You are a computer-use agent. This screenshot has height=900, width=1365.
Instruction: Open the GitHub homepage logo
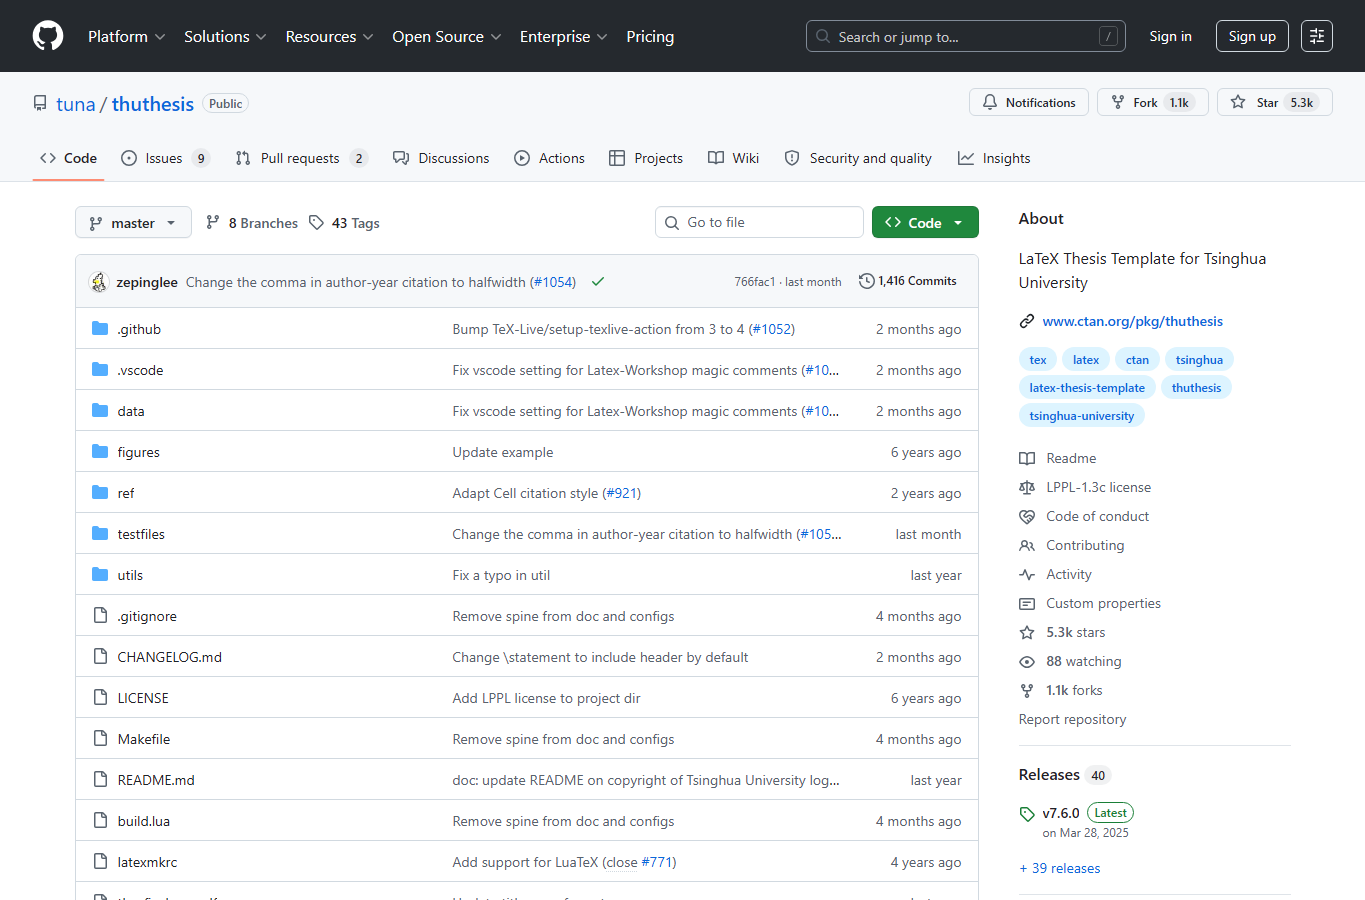[x=48, y=36]
